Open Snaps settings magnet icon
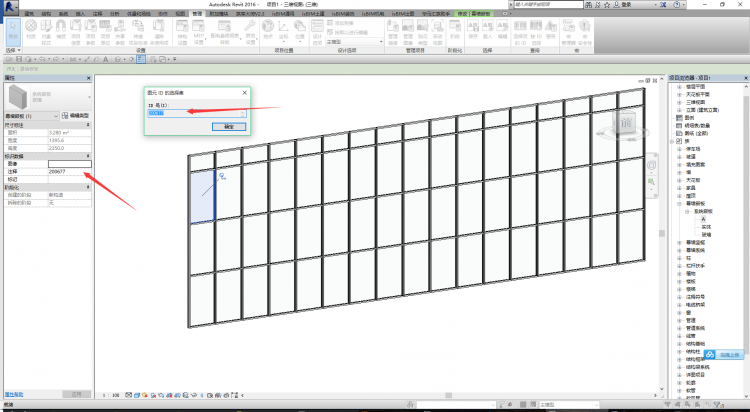This screenshot has width=750, height=412. click(x=61, y=29)
